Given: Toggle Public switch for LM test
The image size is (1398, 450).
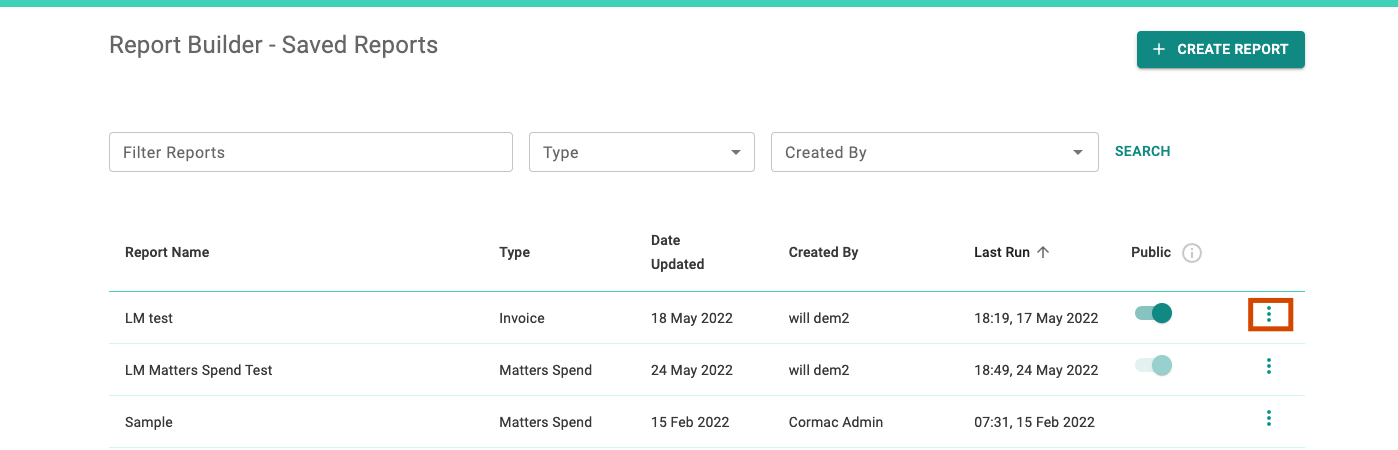Looking at the screenshot, I should coord(1153,314).
